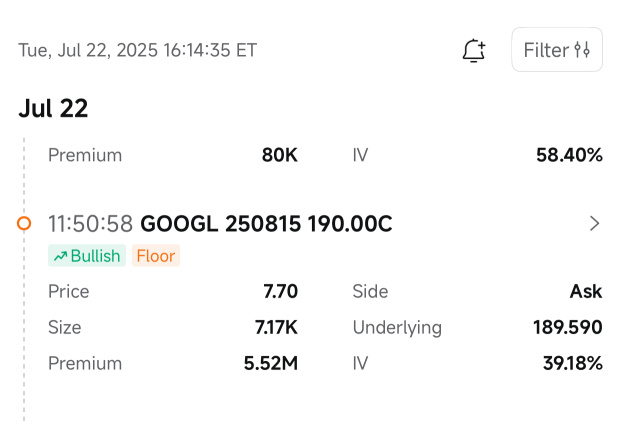Click the 7.17K Size value
Image resolution: width=621 pixels, height=422 pixels.
[x=276, y=327]
